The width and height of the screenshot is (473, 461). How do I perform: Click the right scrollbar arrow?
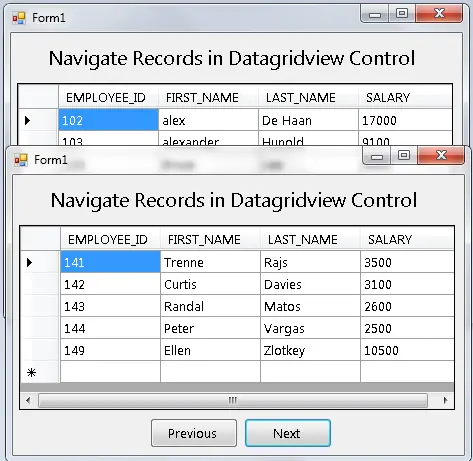pos(446,400)
